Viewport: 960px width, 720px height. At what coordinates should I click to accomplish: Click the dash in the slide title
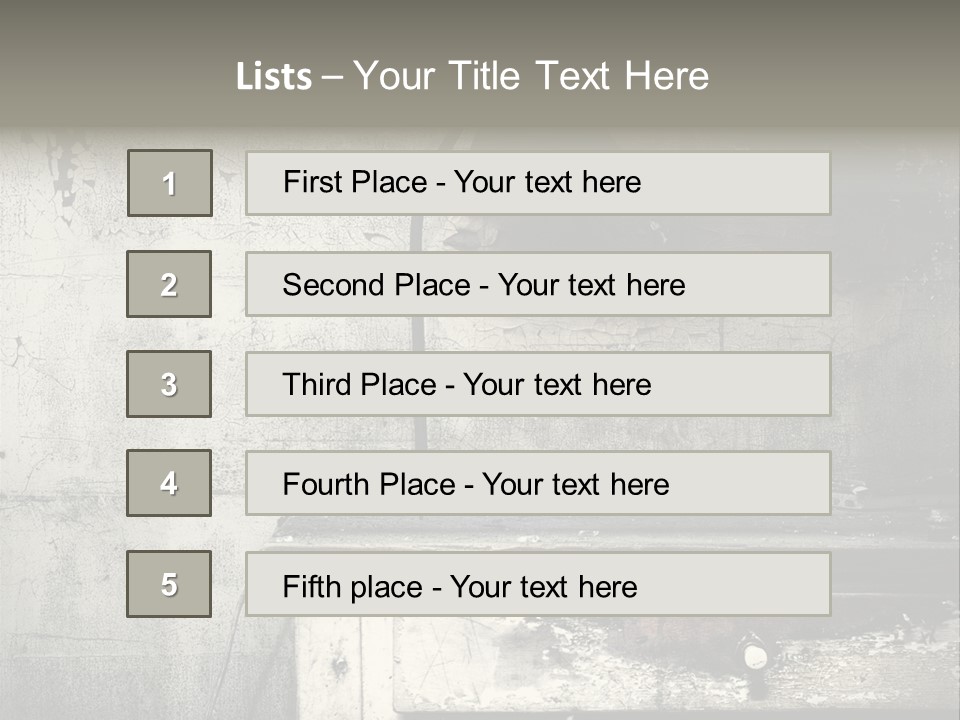click(x=332, y=77)
